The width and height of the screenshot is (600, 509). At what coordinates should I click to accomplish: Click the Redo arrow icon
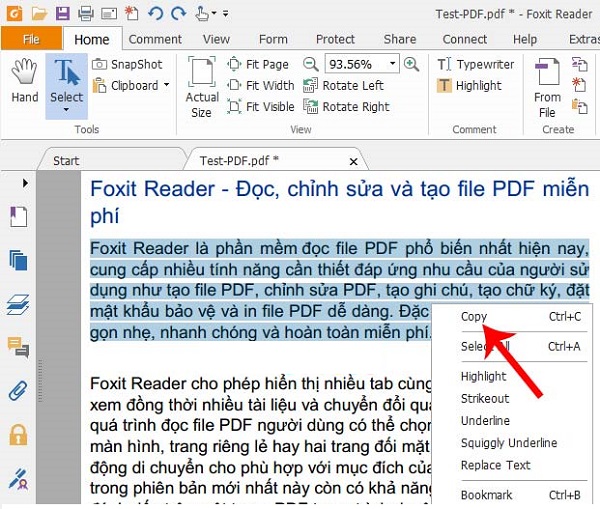[179, 14]
